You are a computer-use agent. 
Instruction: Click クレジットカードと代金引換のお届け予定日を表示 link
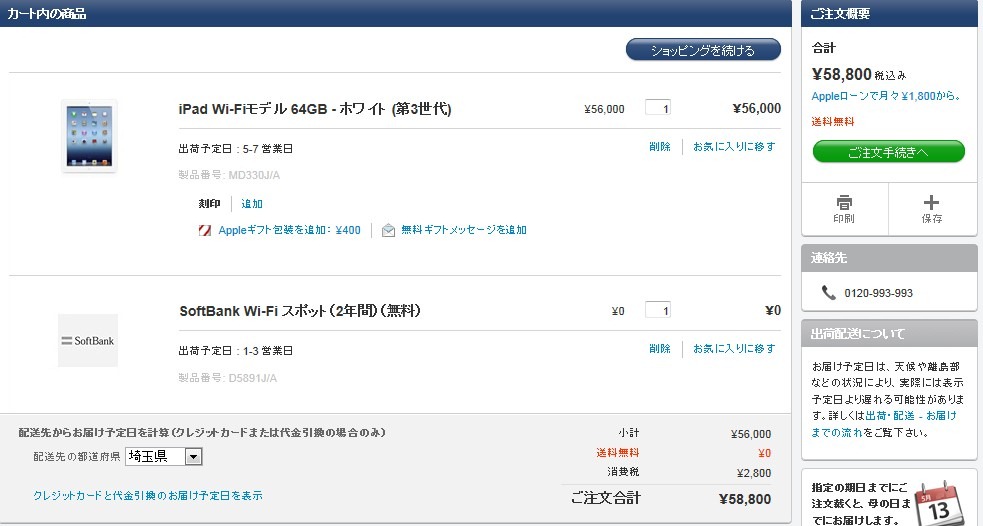click(148, 495)
